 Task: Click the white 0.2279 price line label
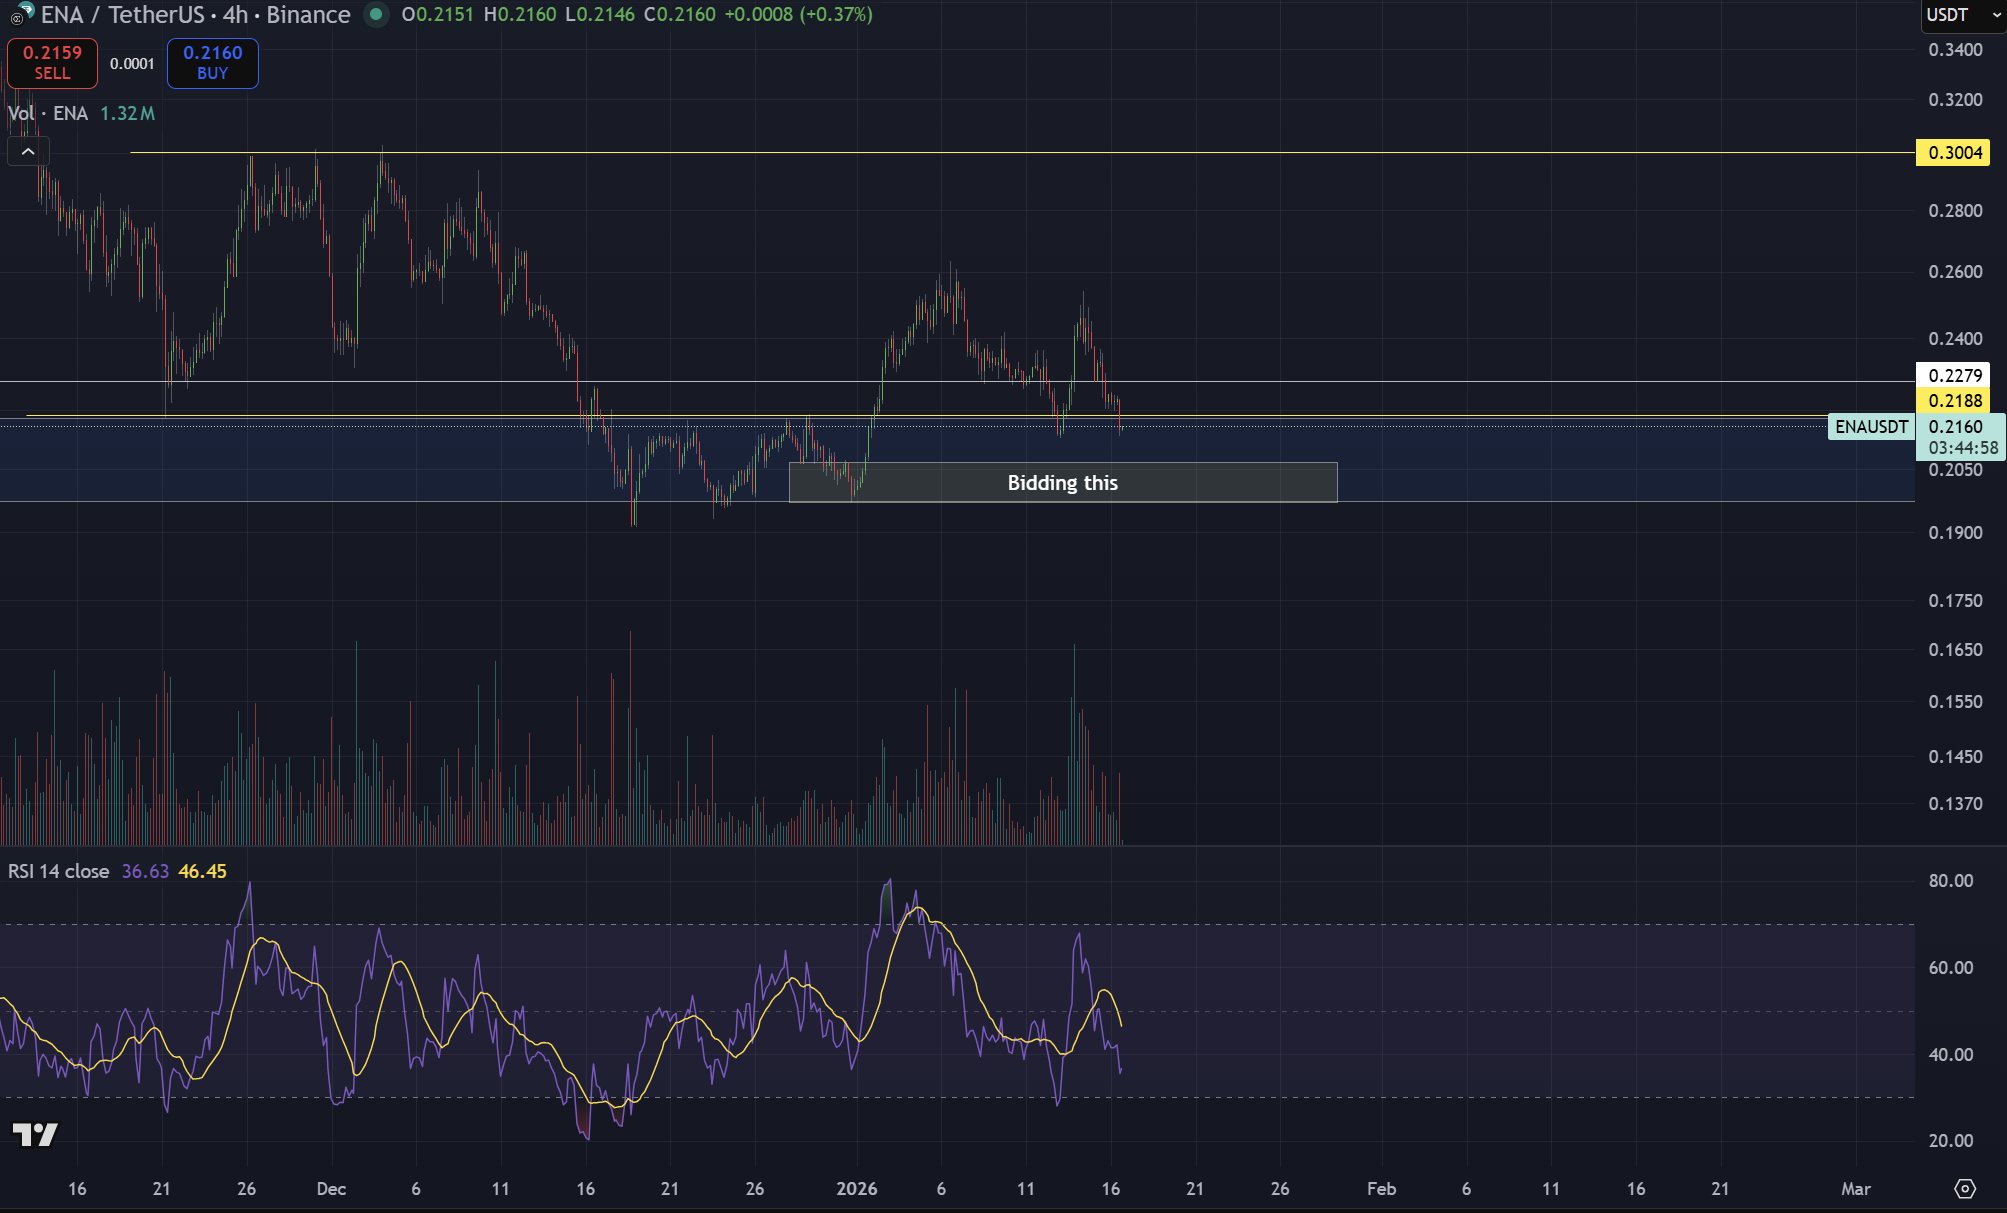pyautogui.click(x=1954, y=375)
